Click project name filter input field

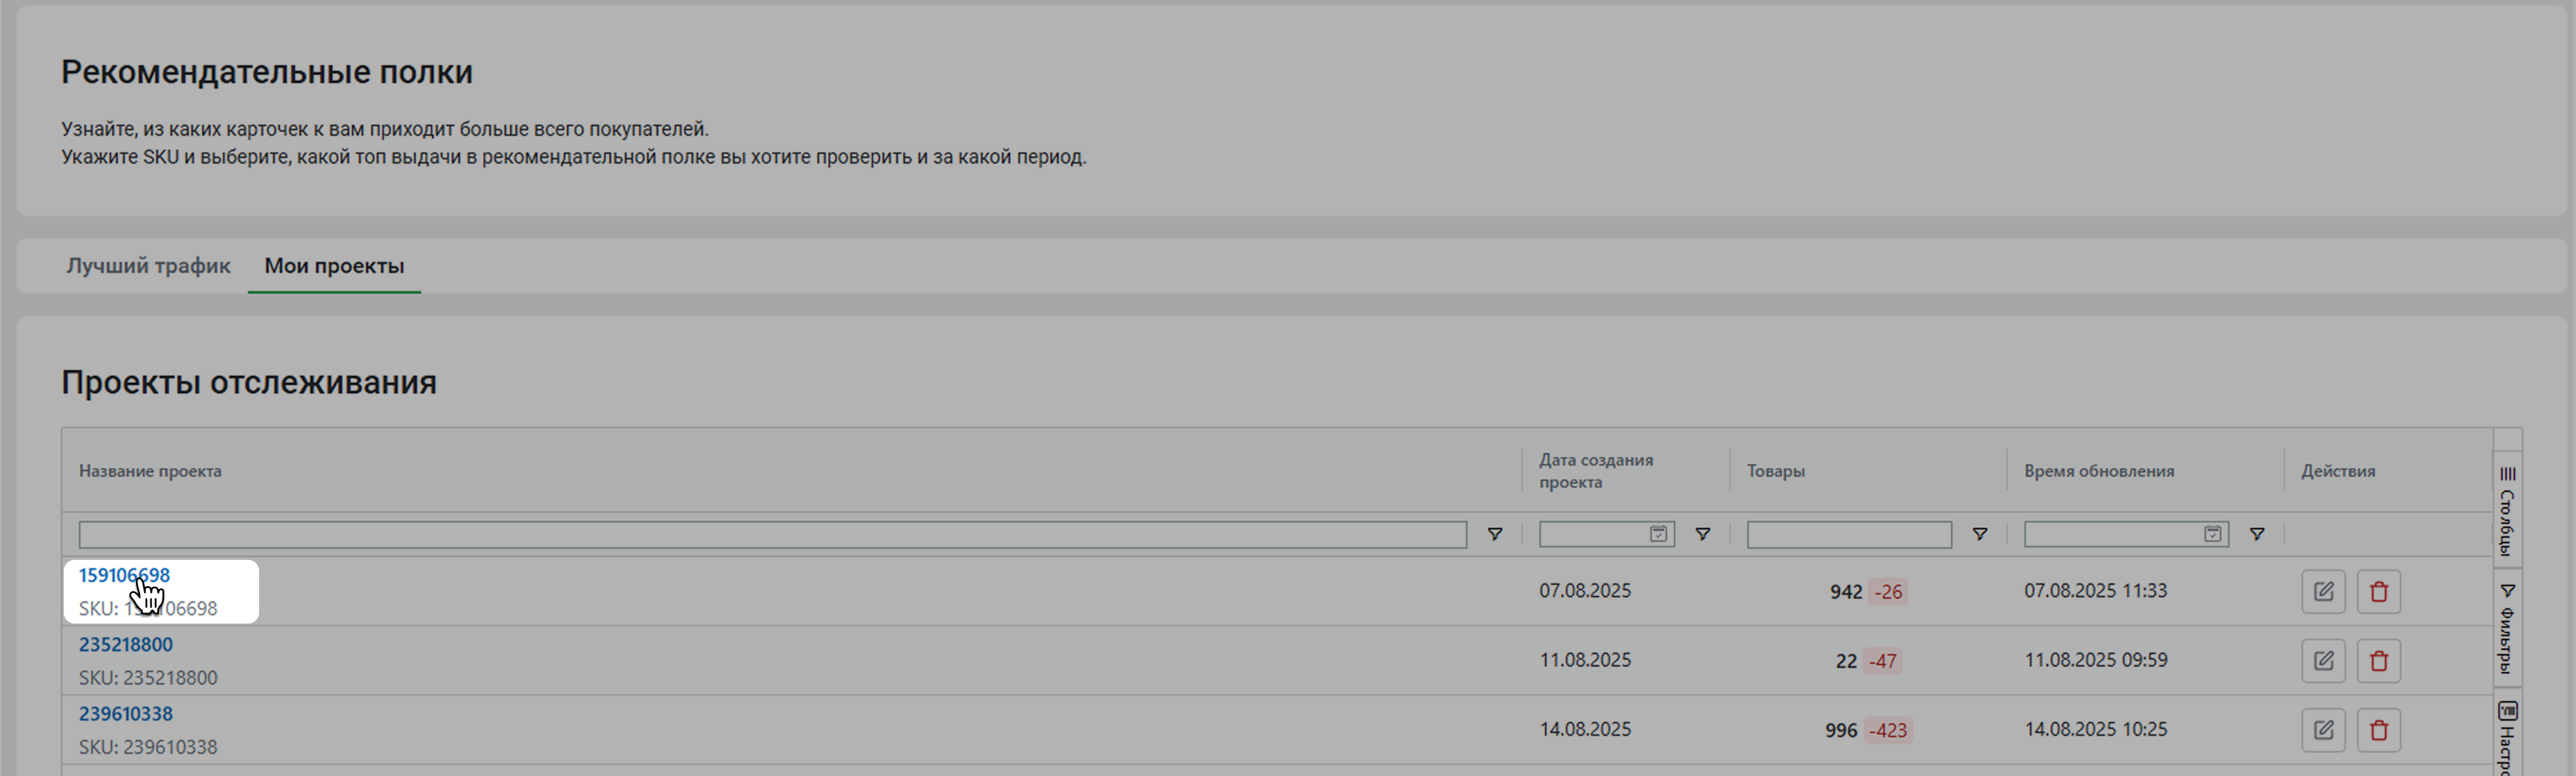pyautogui.click(x=772, y=534)
